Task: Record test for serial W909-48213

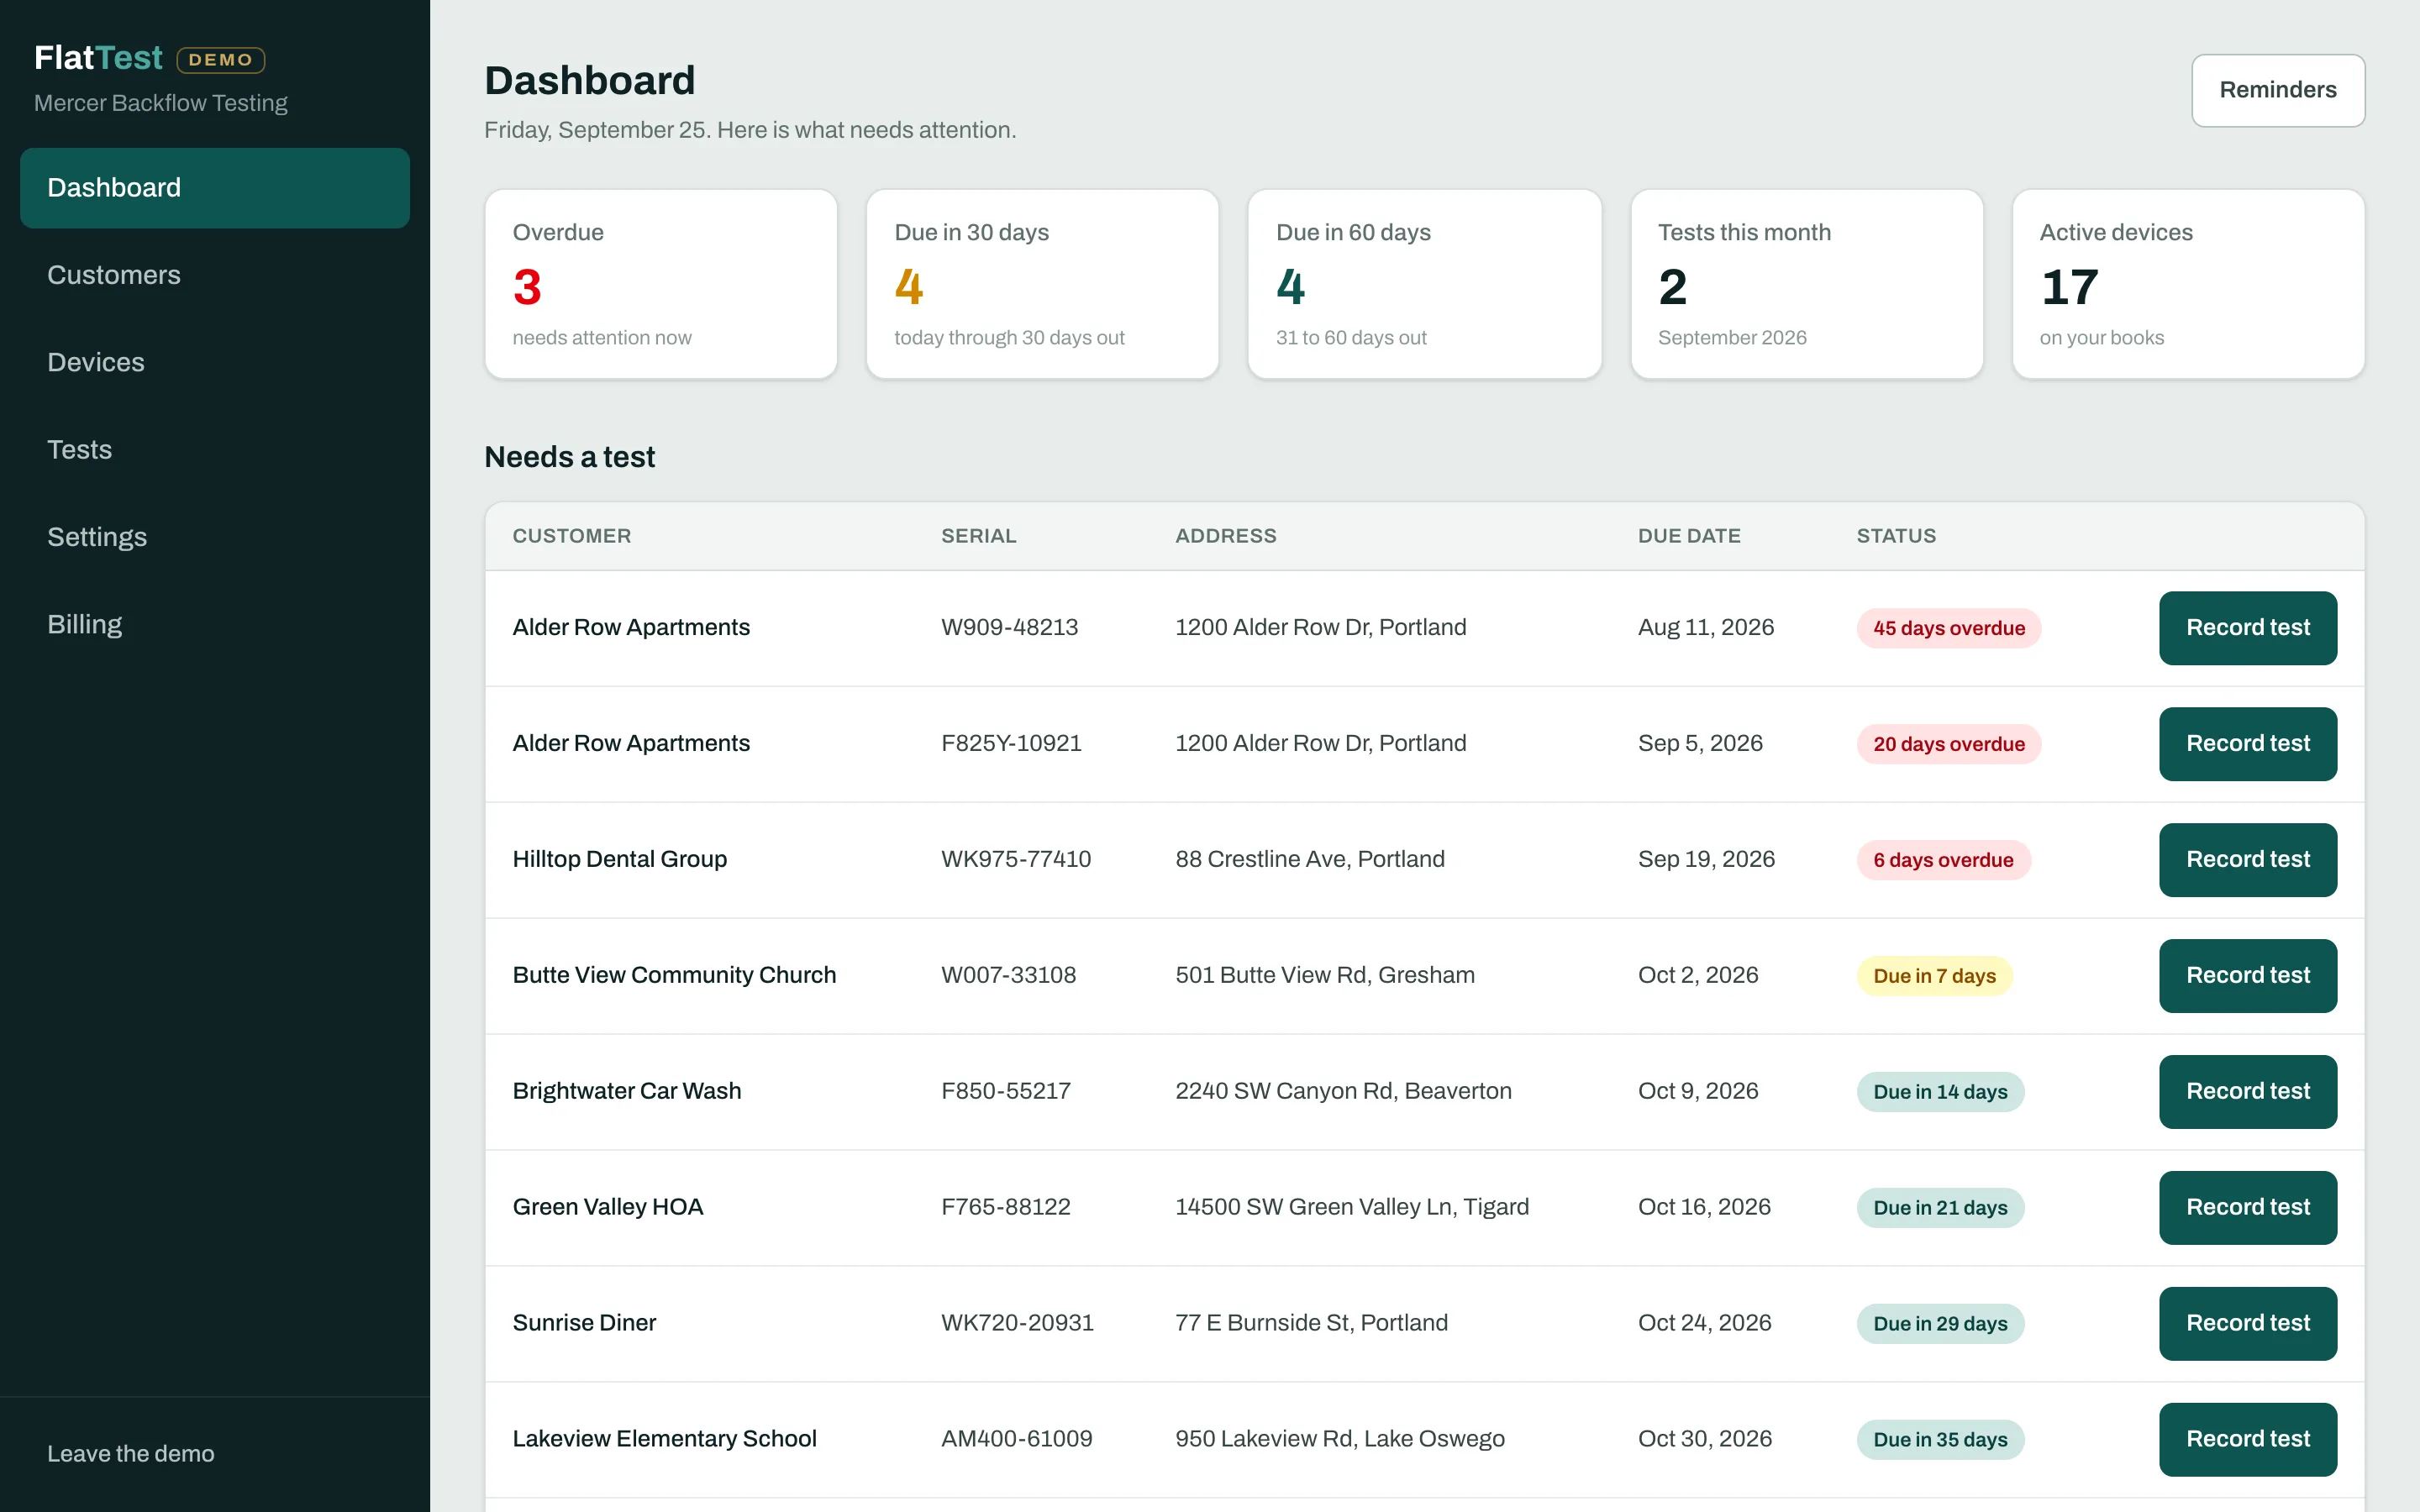Action: pyautogui.click(x=2247, y=628)
